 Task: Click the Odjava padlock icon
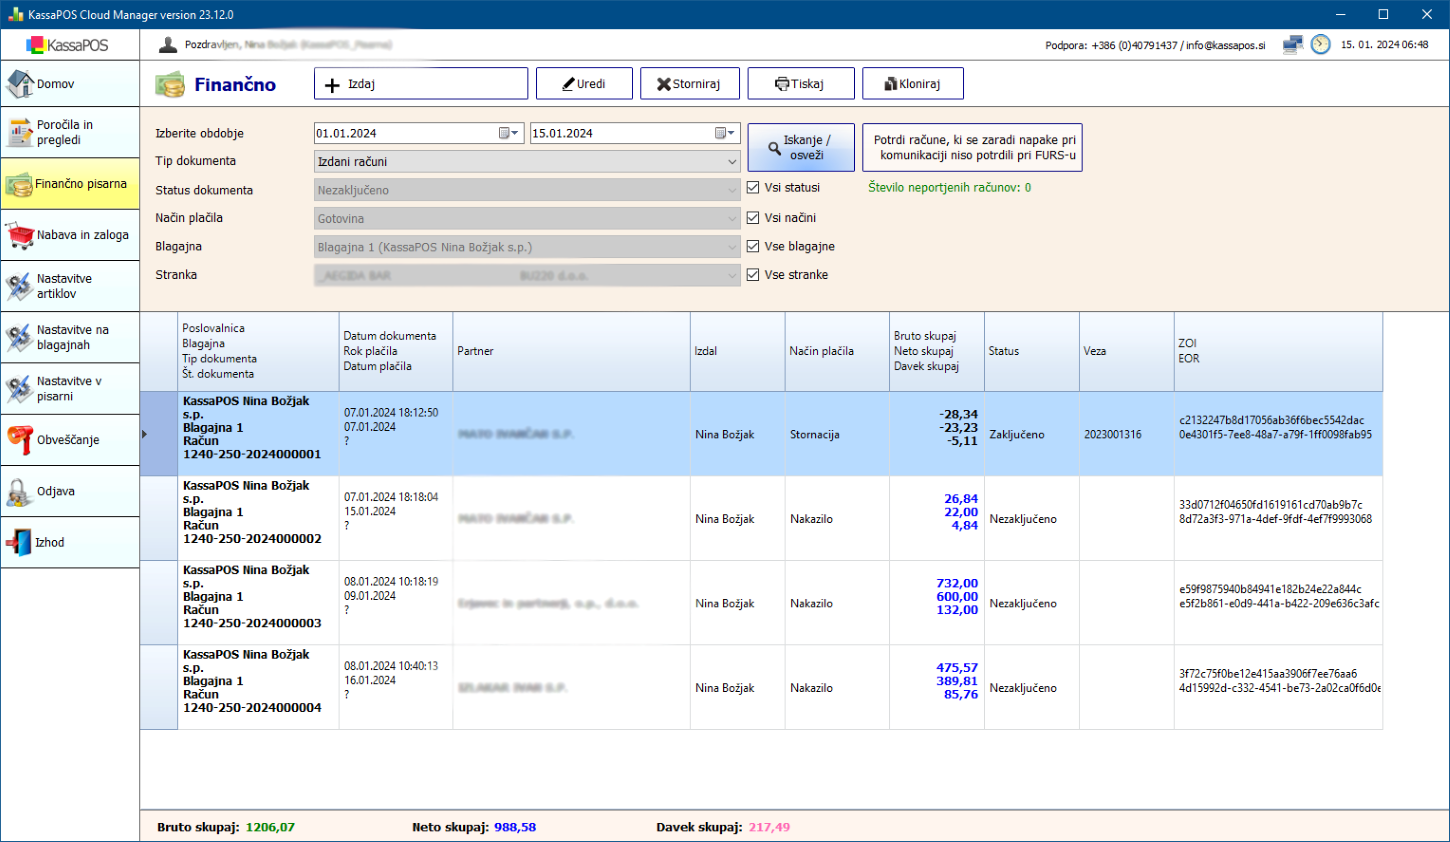[x=20, y=491]
